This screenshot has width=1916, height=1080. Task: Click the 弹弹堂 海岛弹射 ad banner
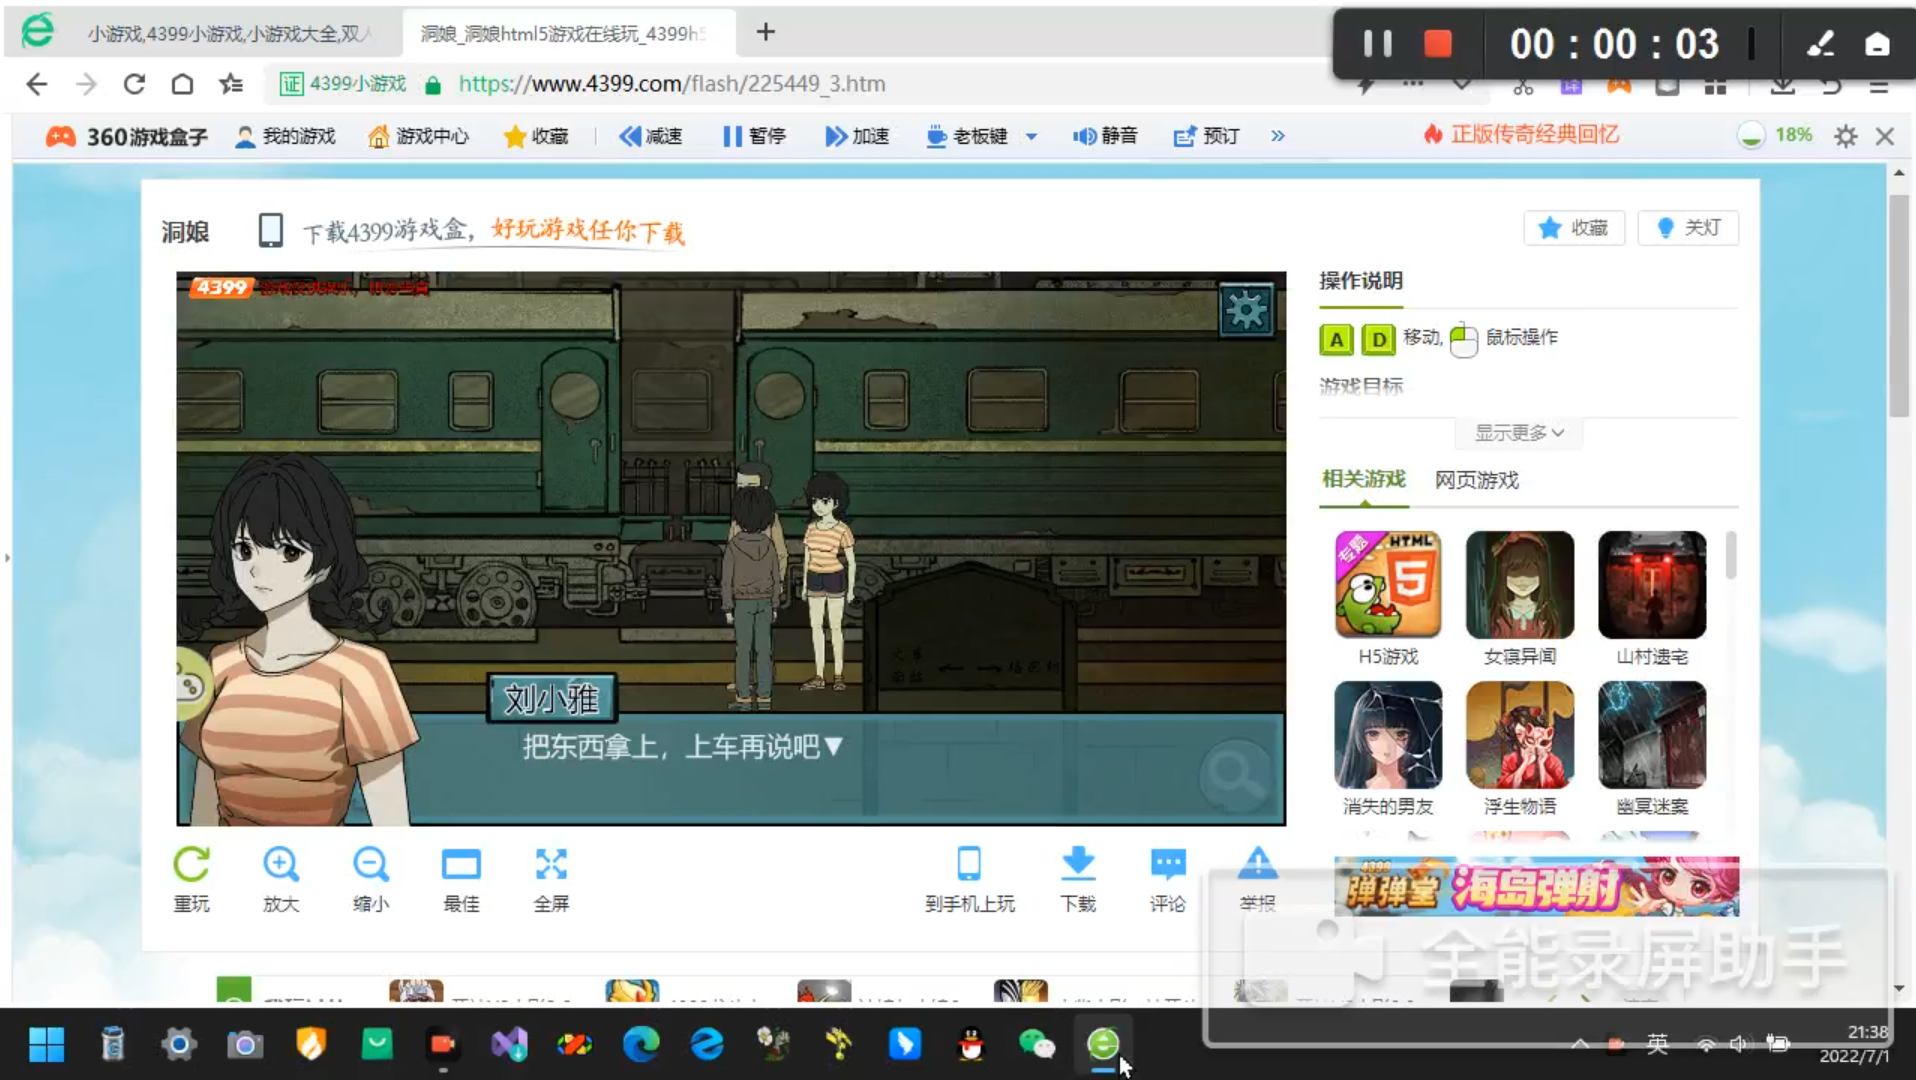click(x=1537, y=886)
